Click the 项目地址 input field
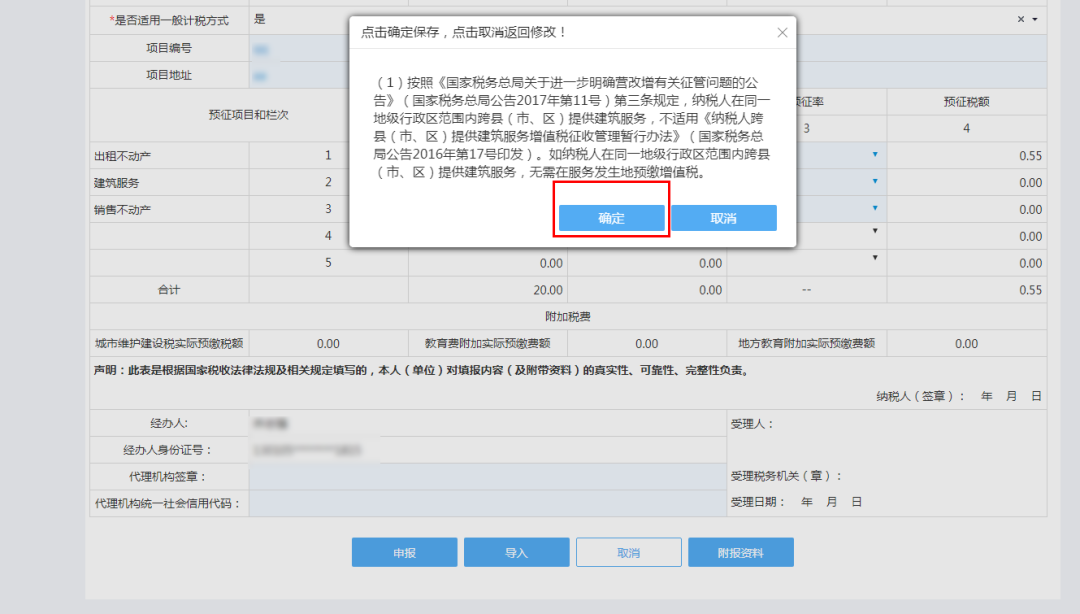The image size is (1080, 614). click(x=647, y=75)
